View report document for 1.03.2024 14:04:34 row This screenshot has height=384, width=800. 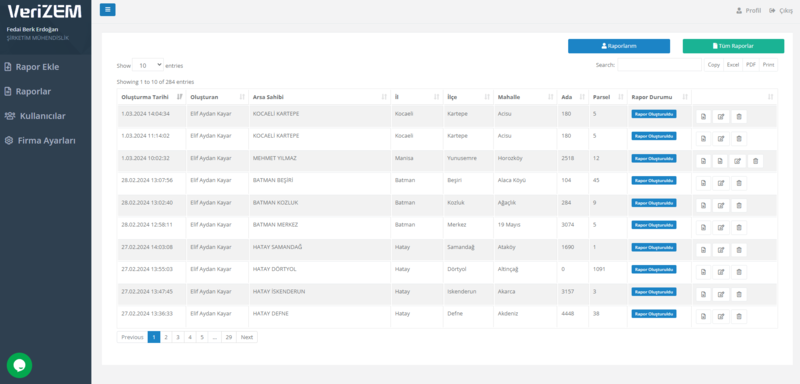[703, 117]
